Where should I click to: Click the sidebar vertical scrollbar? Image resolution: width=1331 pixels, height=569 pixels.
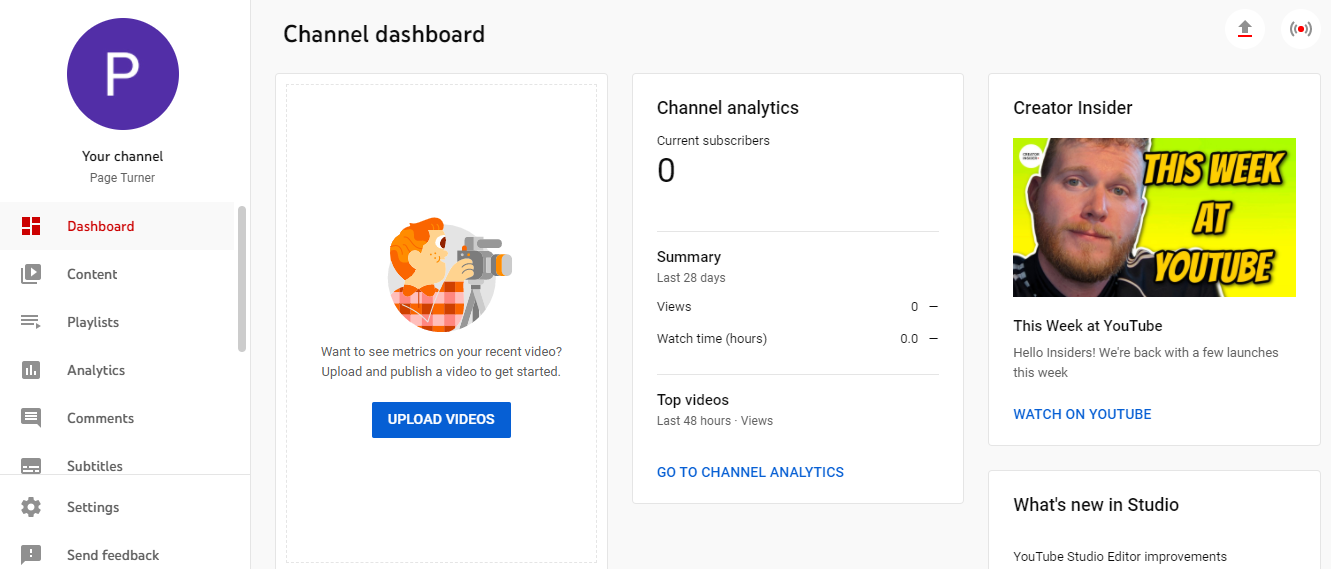[242, 279]
